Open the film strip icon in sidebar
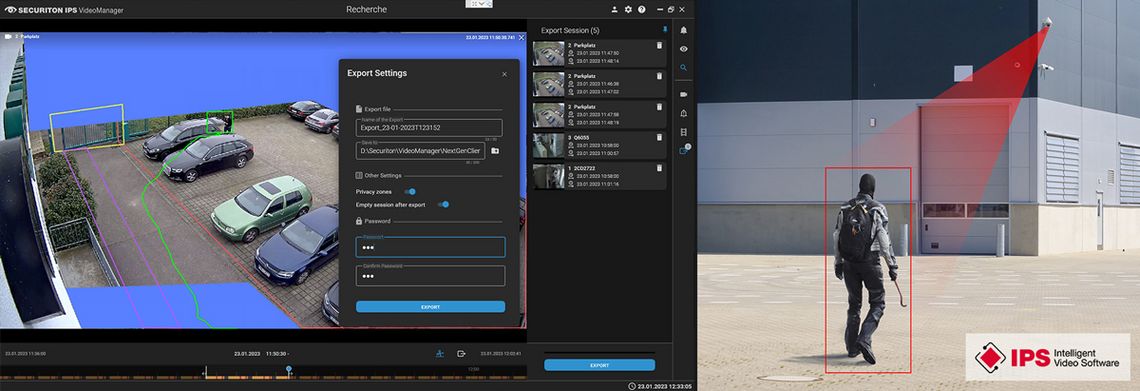 click(683, 132)
